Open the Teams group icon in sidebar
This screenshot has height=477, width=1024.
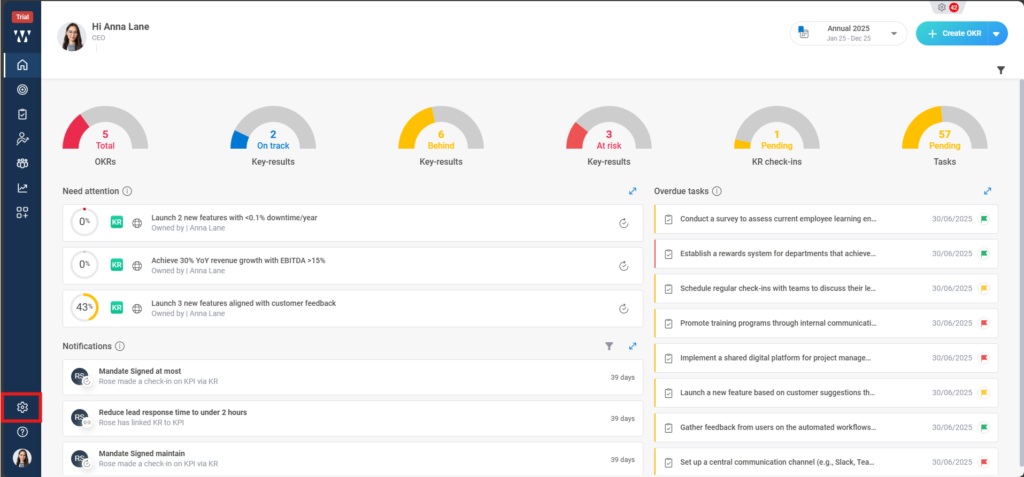click(22, 163)
